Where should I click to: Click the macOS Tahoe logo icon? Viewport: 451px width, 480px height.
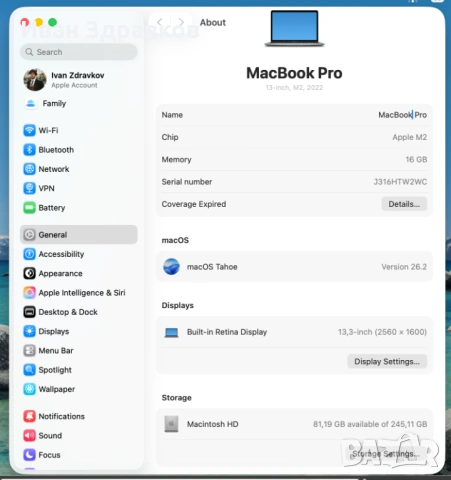[171, 267]
